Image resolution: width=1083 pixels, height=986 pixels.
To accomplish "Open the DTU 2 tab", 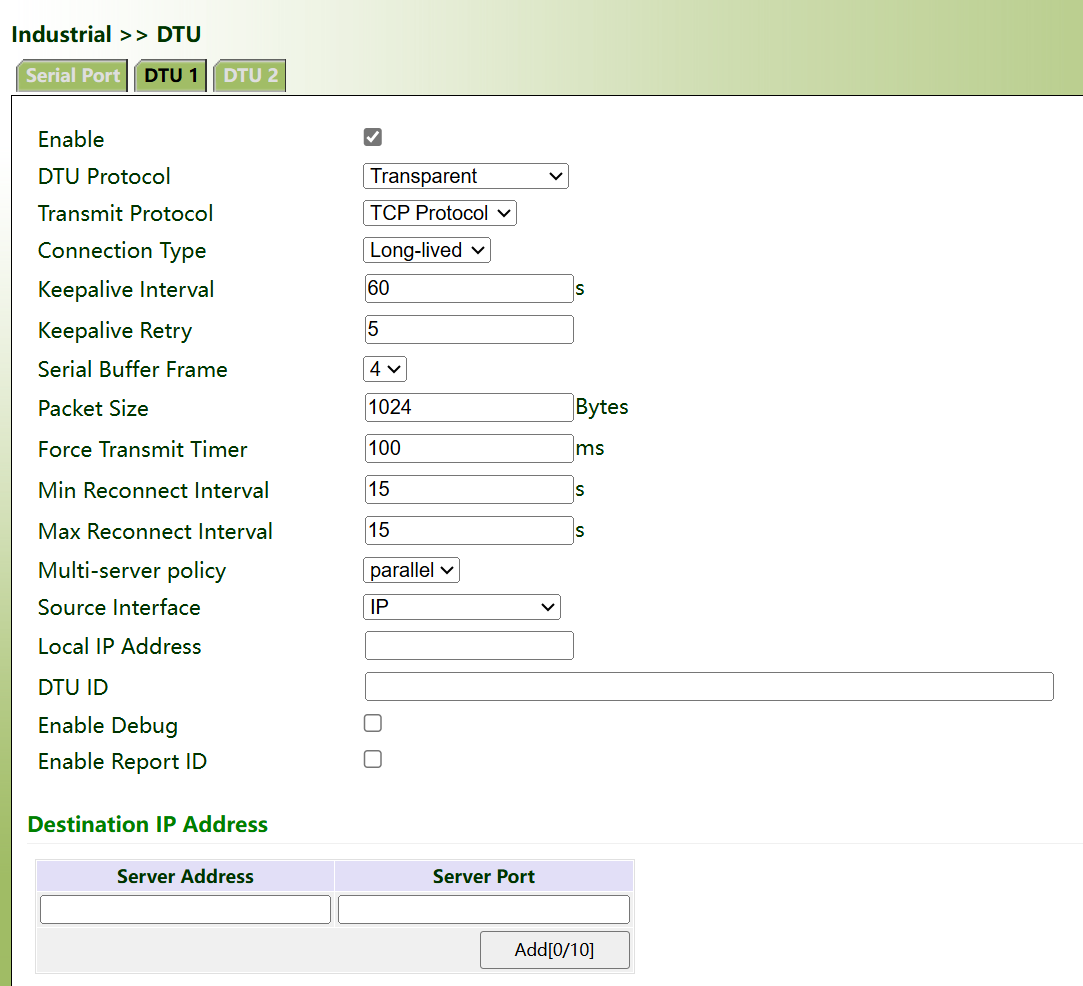I will (x=250, y=76).
